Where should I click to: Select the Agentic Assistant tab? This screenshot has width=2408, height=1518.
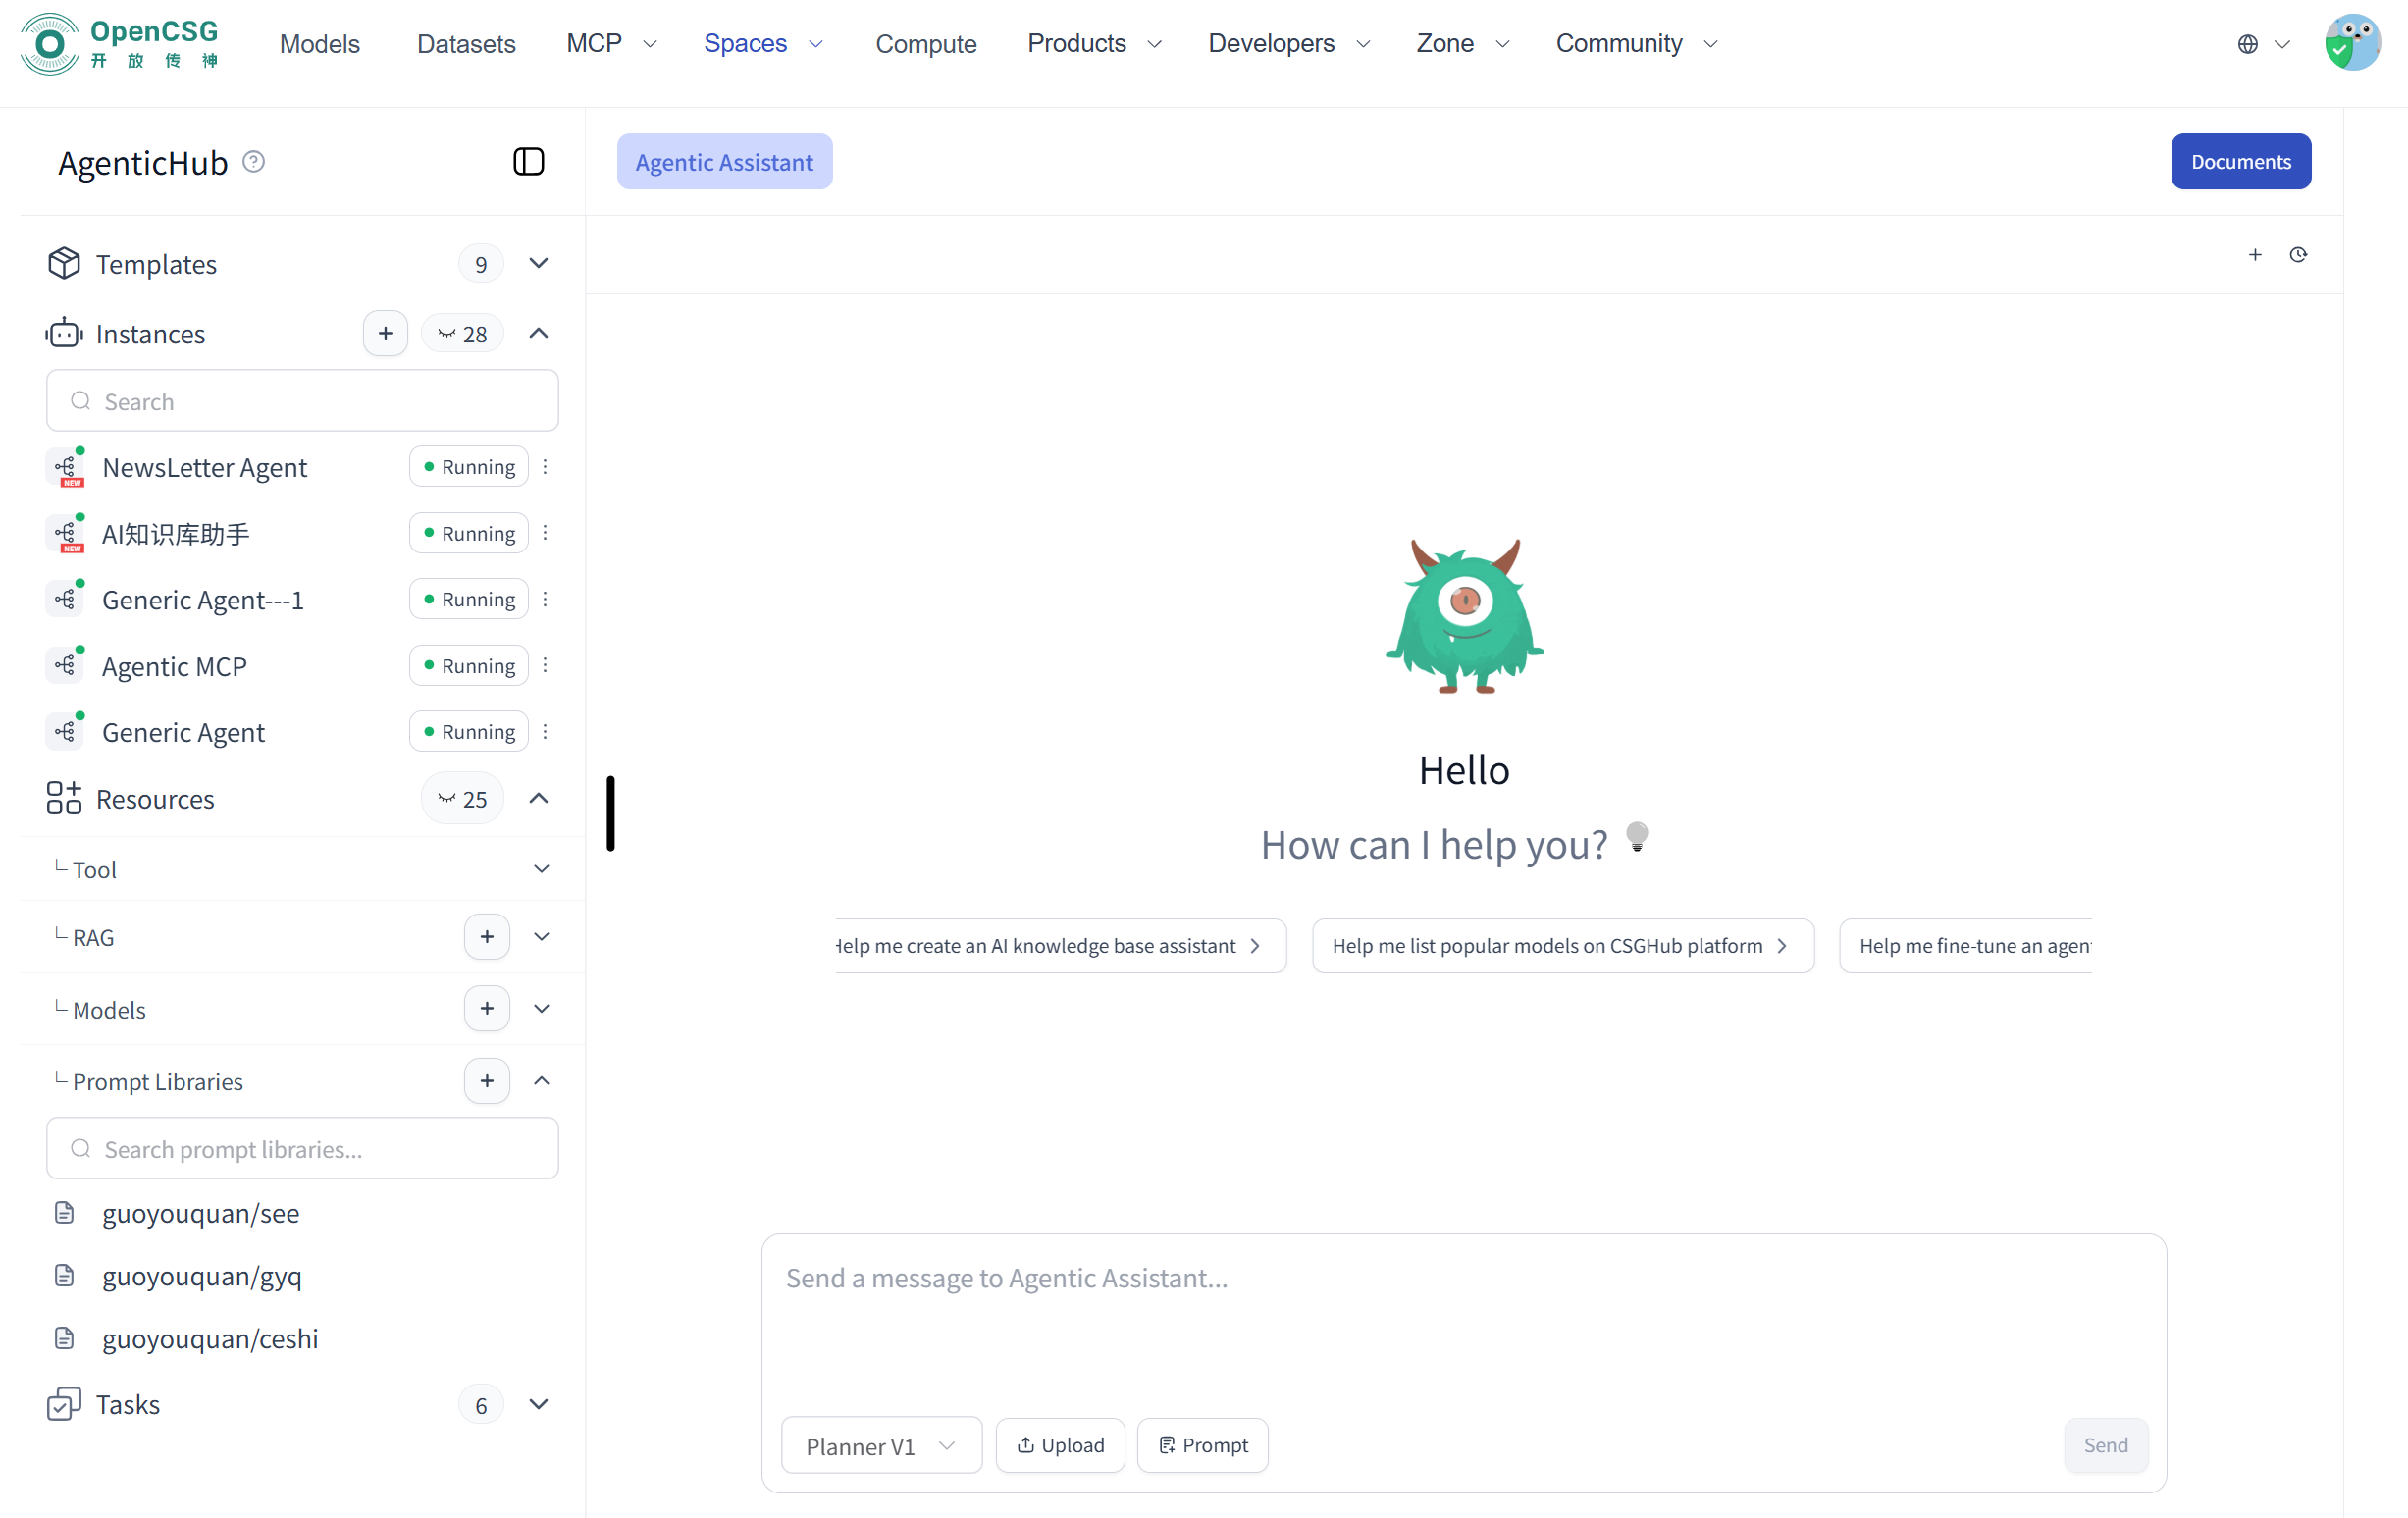click(x=724, y=162)
